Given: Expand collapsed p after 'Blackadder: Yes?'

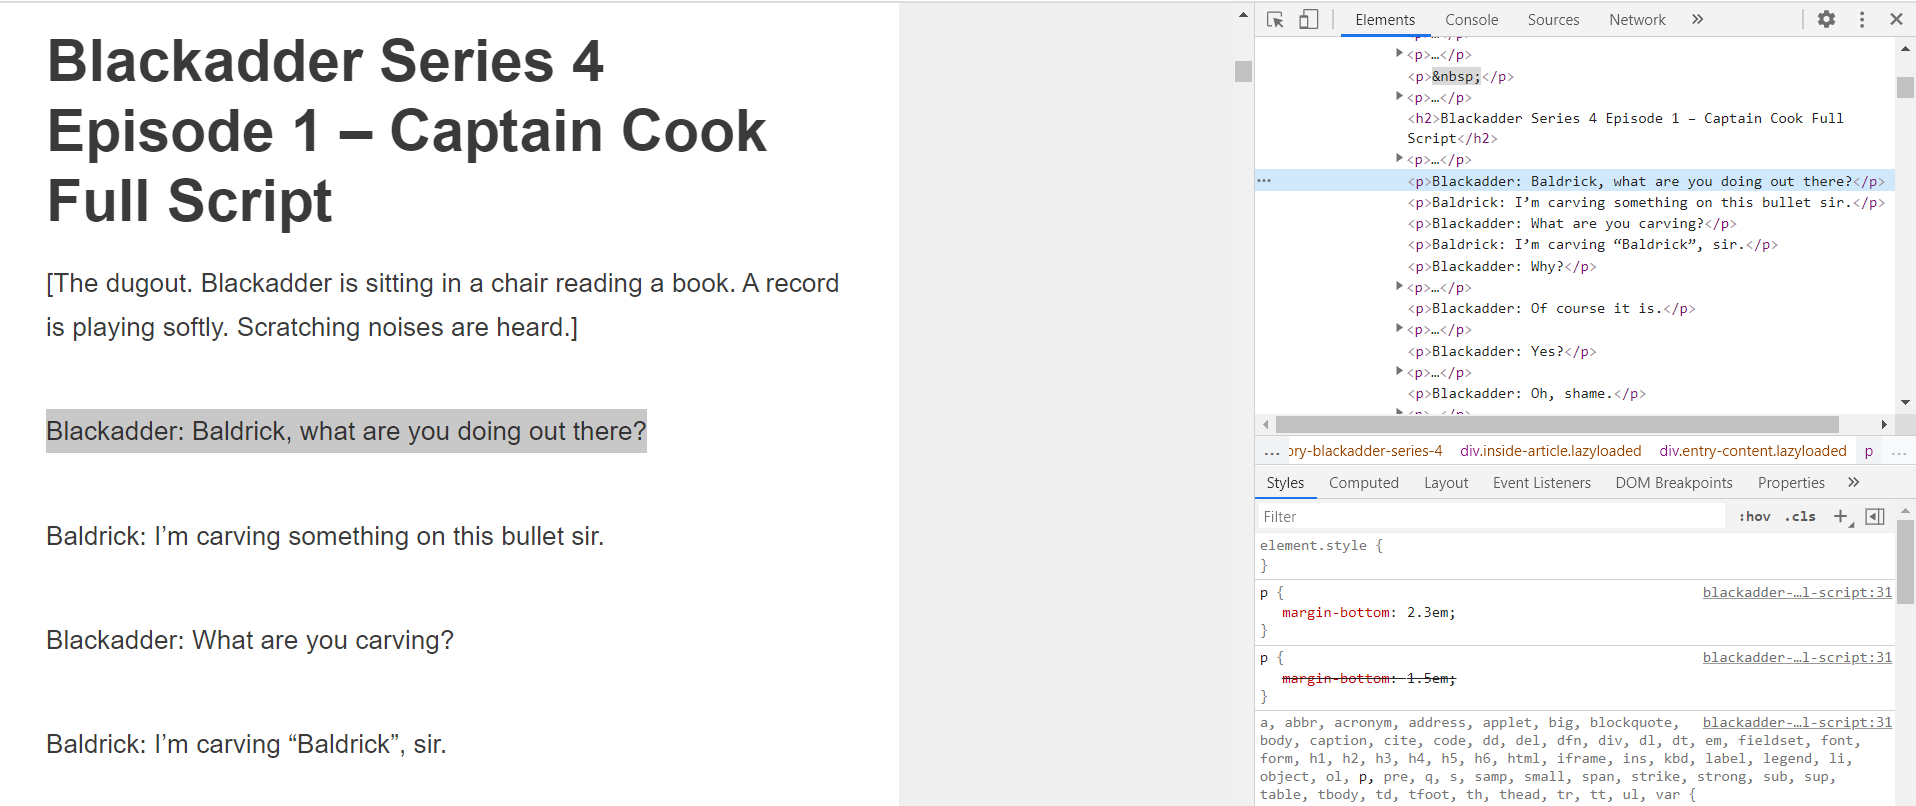Looking at the screenshot, I should 1399,372.
